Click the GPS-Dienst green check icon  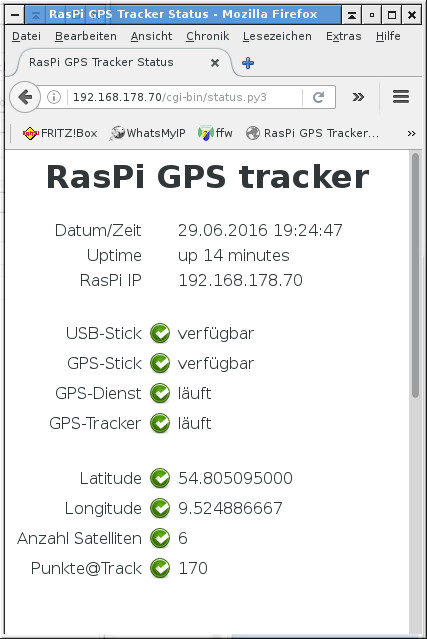160,393
